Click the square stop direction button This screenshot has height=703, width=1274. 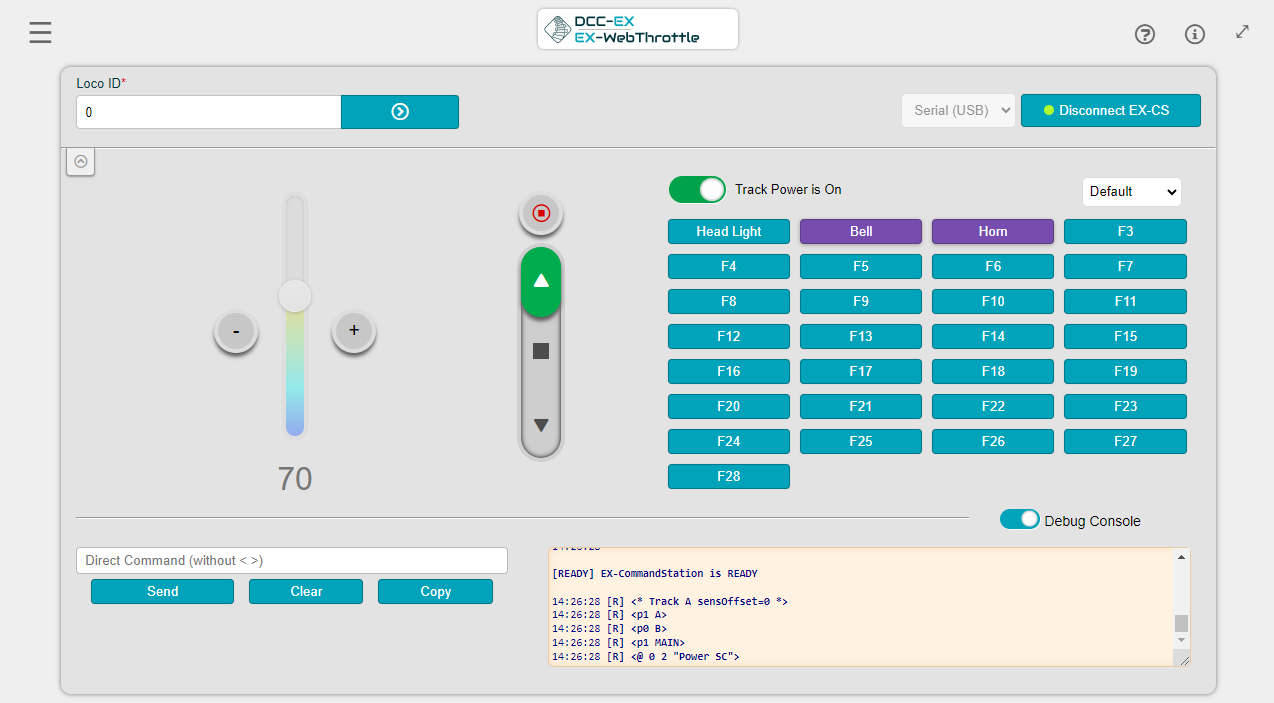click(x=541, y=351)
